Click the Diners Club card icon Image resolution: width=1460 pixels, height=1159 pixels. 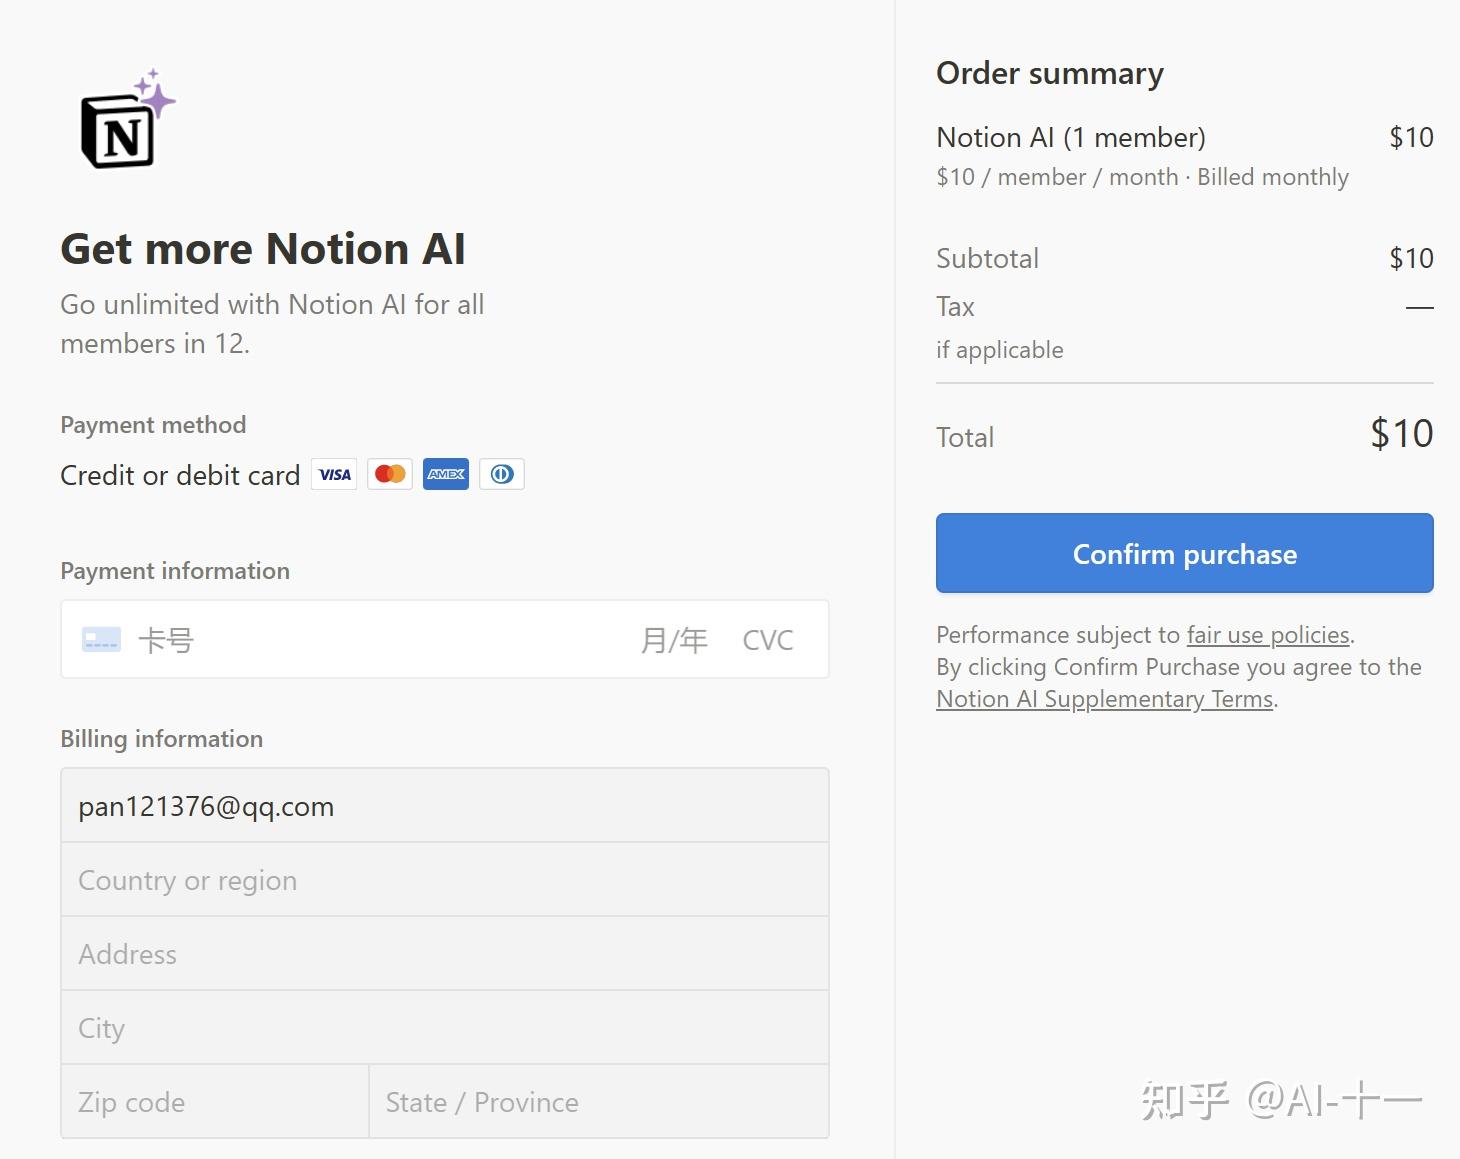pos(502,474)
